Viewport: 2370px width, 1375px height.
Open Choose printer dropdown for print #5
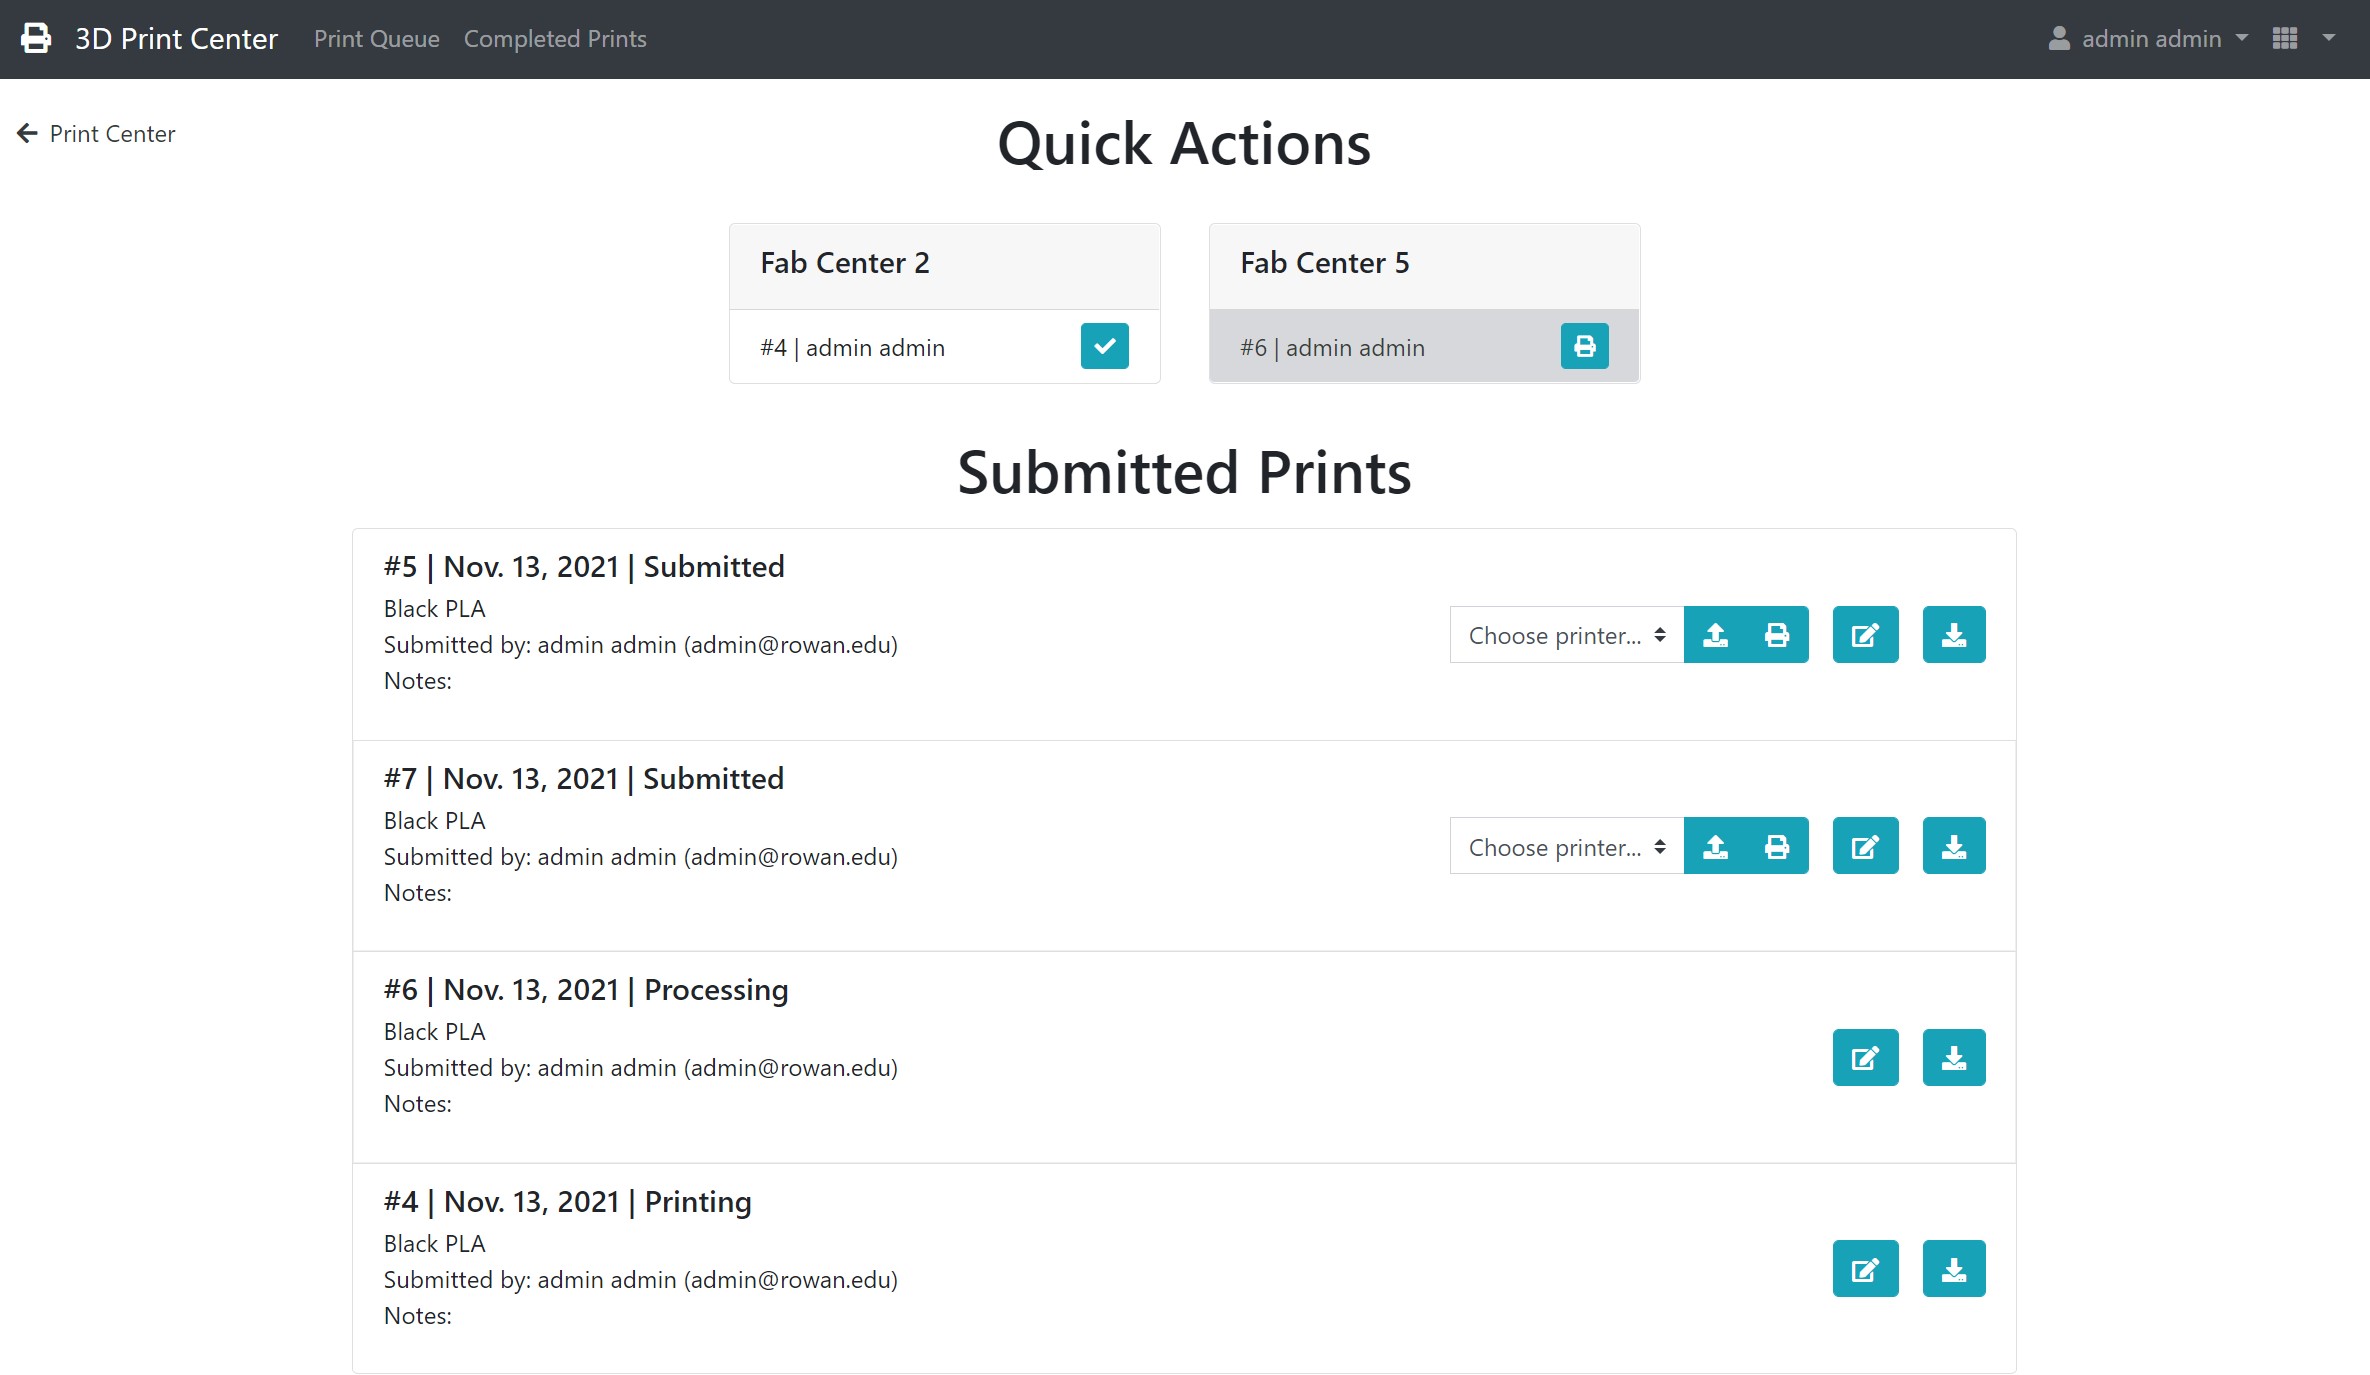tap(1567, 635)
